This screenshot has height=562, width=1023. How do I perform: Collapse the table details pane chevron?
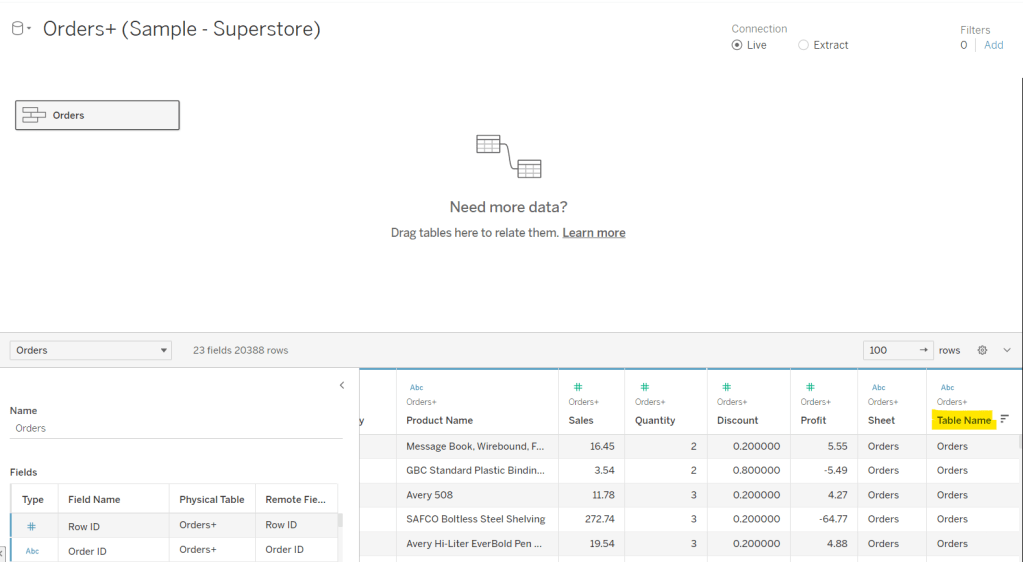click(342, 385)
